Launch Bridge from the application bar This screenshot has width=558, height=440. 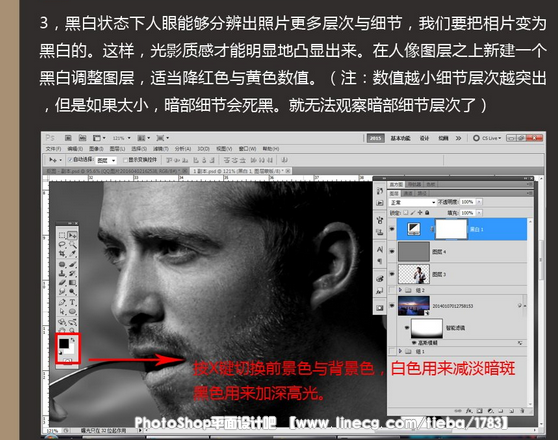pyautogui.click(x=68, y=138)
